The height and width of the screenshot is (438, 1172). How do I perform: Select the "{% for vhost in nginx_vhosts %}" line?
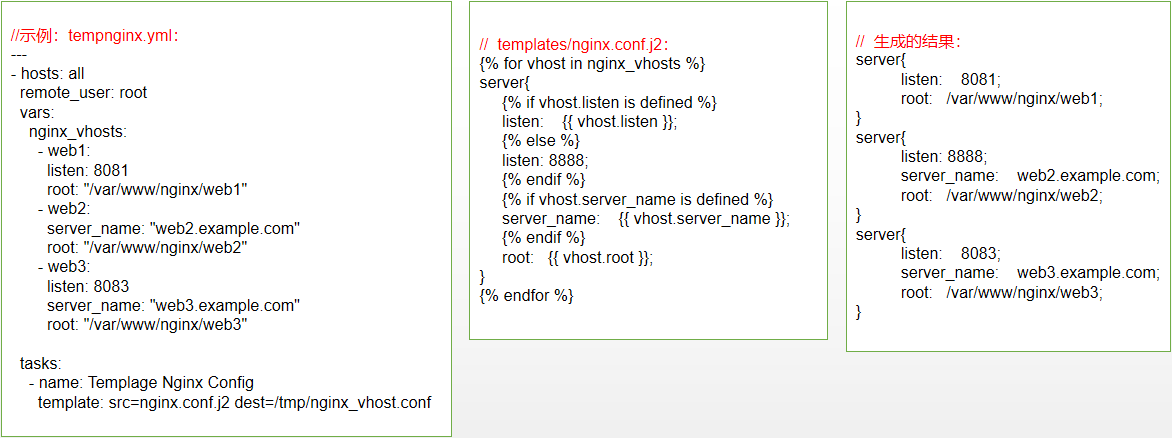coord(592,64)
